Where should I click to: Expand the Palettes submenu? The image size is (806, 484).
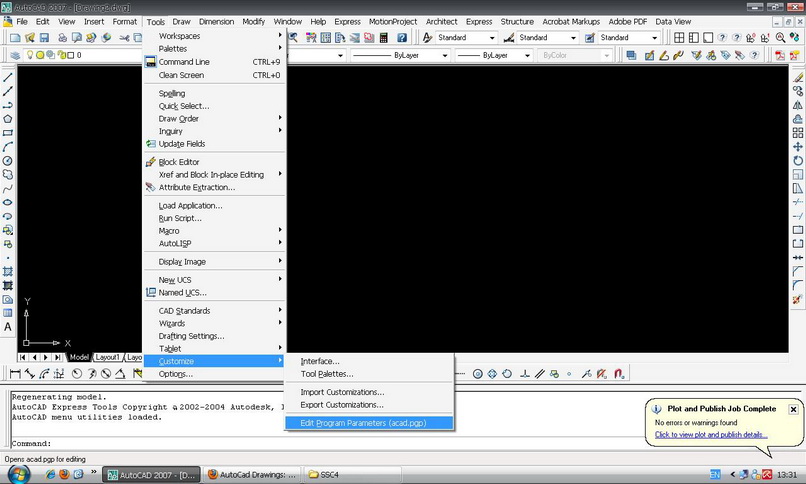[214, 49]
